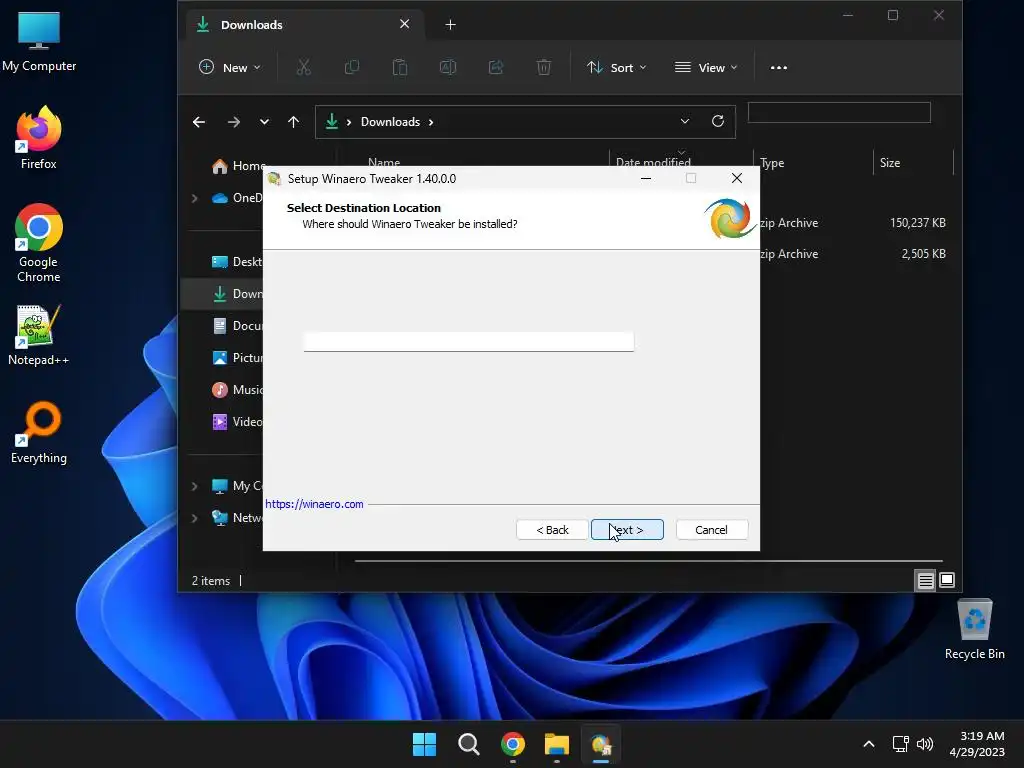Click the Copy icon in Explorer toolbar
The image size is (1024, 768).
(x=352, y=67)
